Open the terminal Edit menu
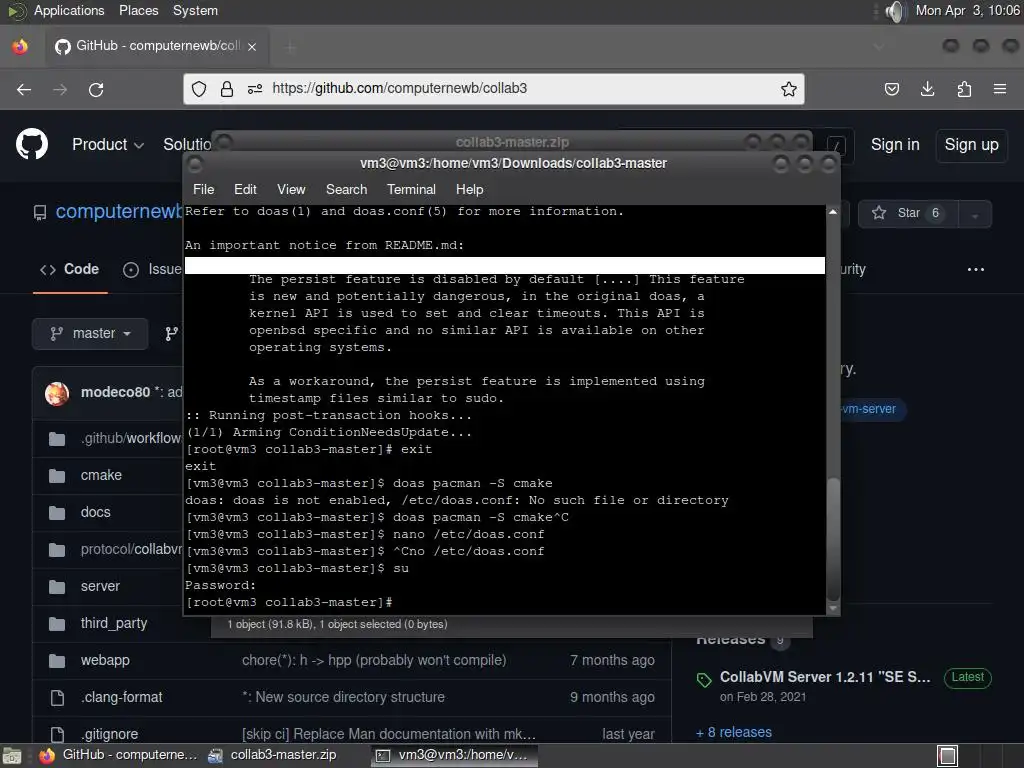The width and height of the screenshot is (1024, 768). pos(245,189)
